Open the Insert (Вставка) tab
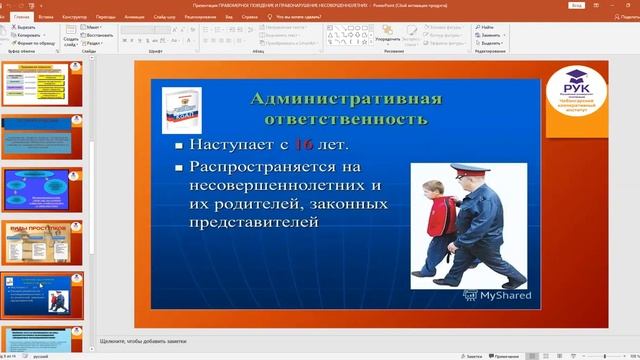 (46, 17)
